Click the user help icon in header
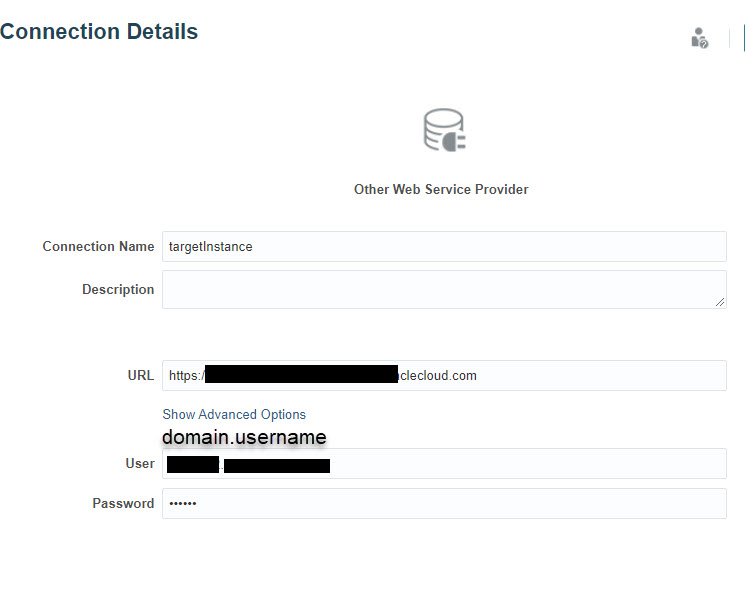 pos(699,38)
